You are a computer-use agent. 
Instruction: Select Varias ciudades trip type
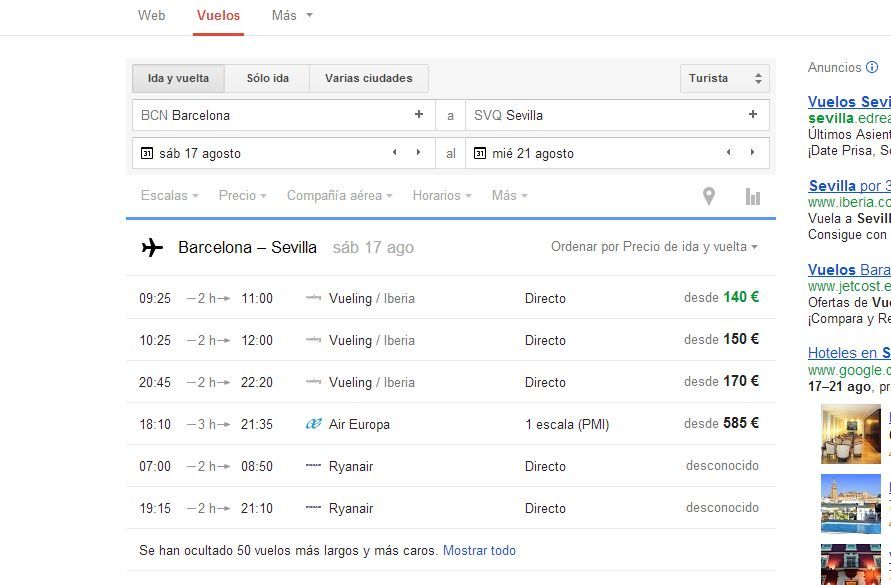coord(369,78)
